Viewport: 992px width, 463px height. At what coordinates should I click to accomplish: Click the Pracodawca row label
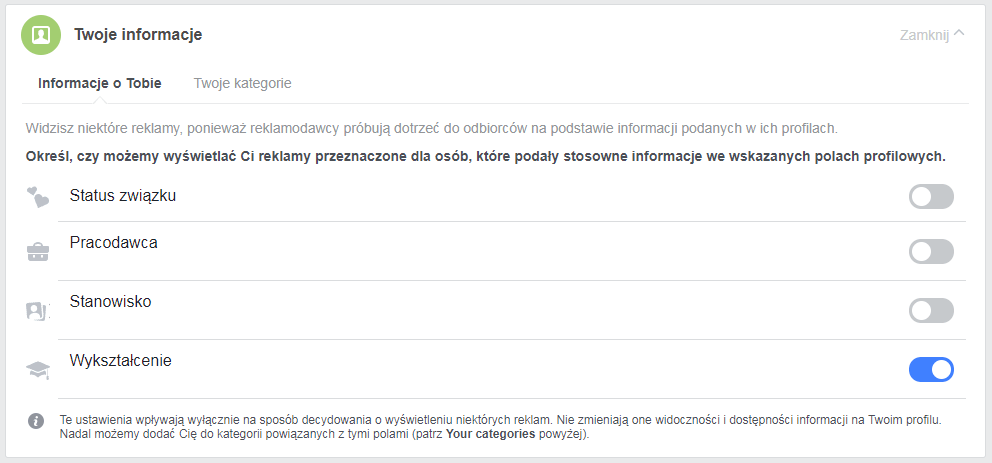[113, 242]
